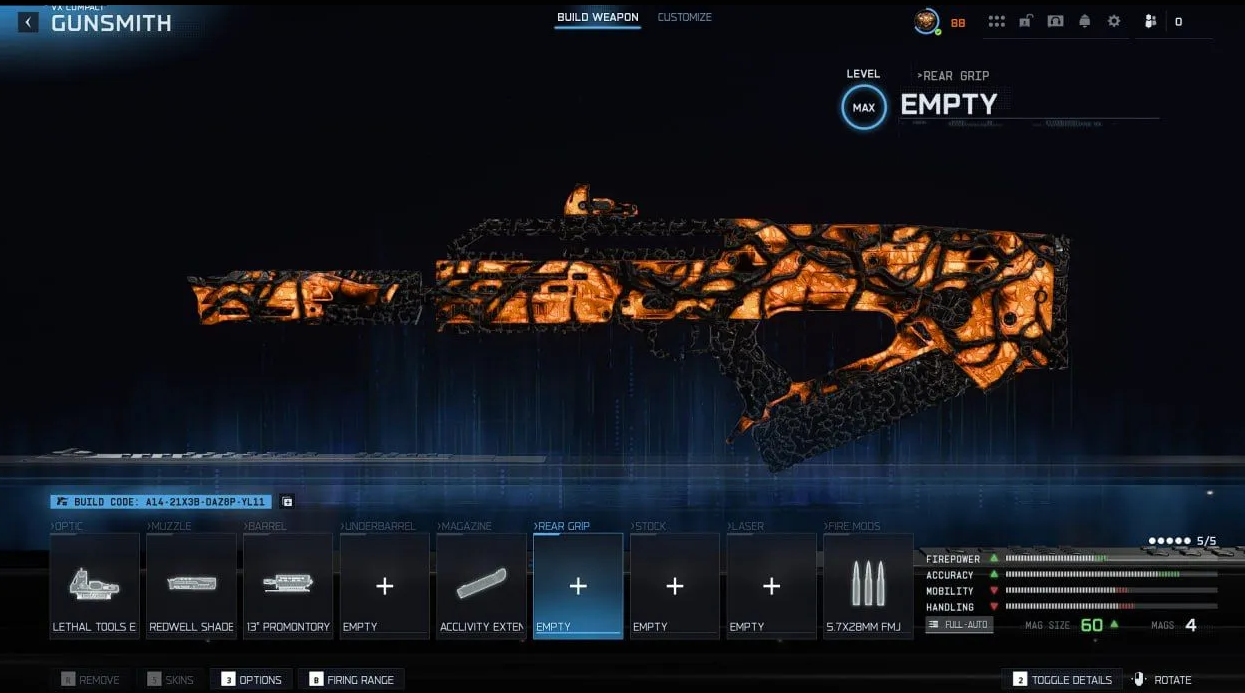
Task: Add an attachment to the selected Rear Grip slot
Action: point(578,586)
